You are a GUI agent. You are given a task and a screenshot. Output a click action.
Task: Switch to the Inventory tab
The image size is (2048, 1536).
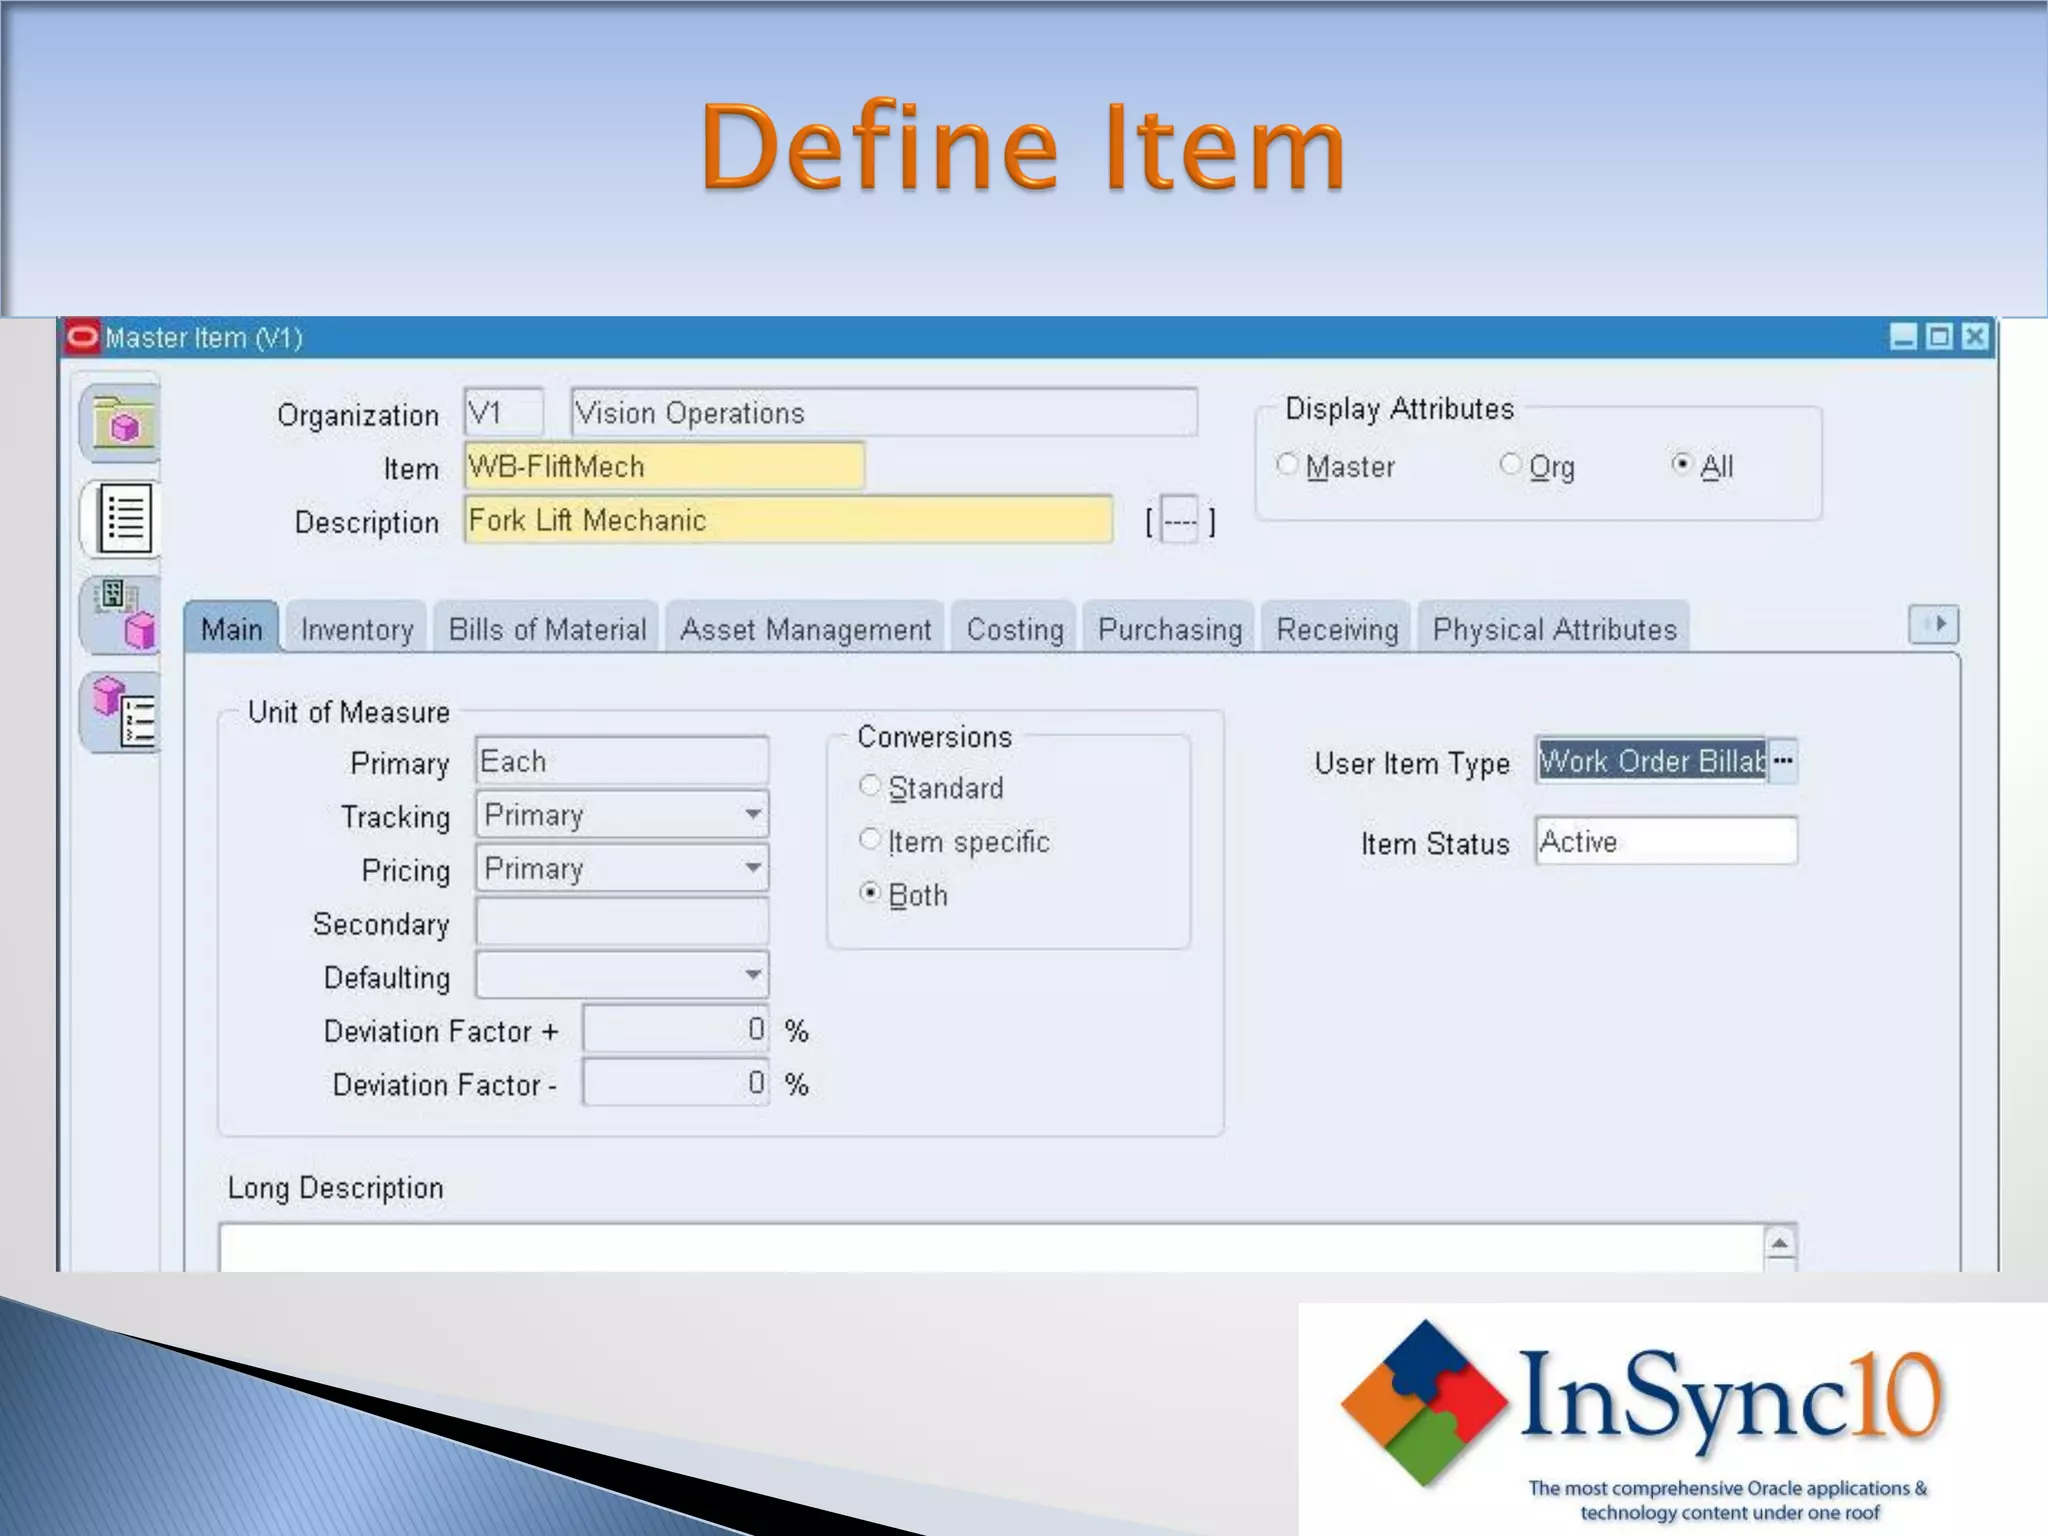click(x=357, y=630)
